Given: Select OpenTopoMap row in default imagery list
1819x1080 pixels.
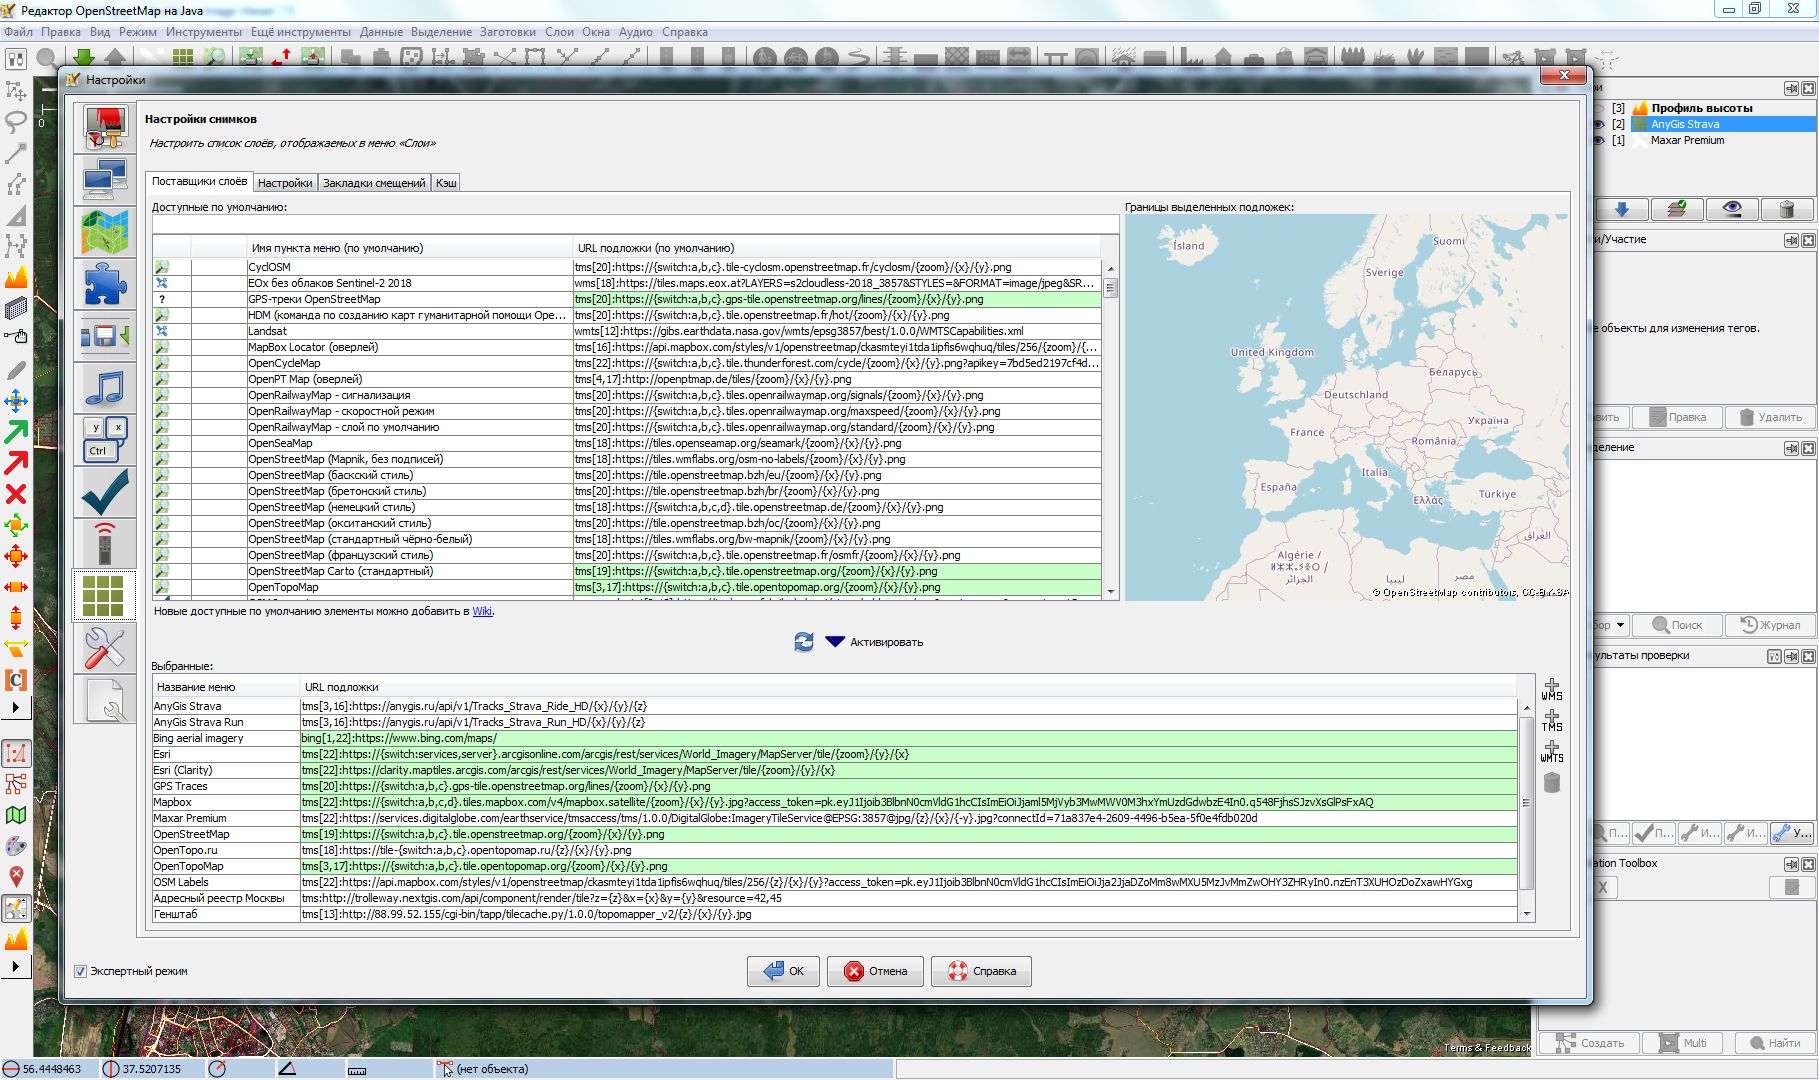Looking at the screenshot, I should coord(627,587).
